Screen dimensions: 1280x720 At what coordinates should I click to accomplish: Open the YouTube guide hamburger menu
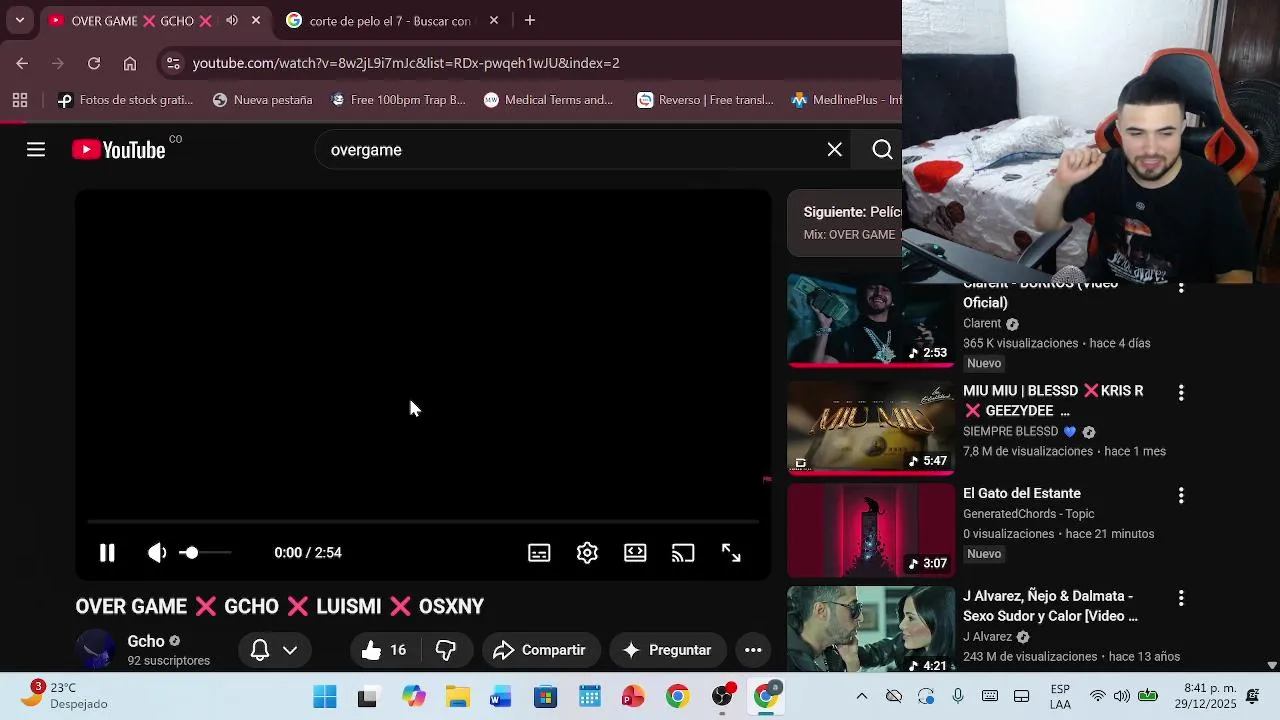pyautogui.click(x=36, y=150)
